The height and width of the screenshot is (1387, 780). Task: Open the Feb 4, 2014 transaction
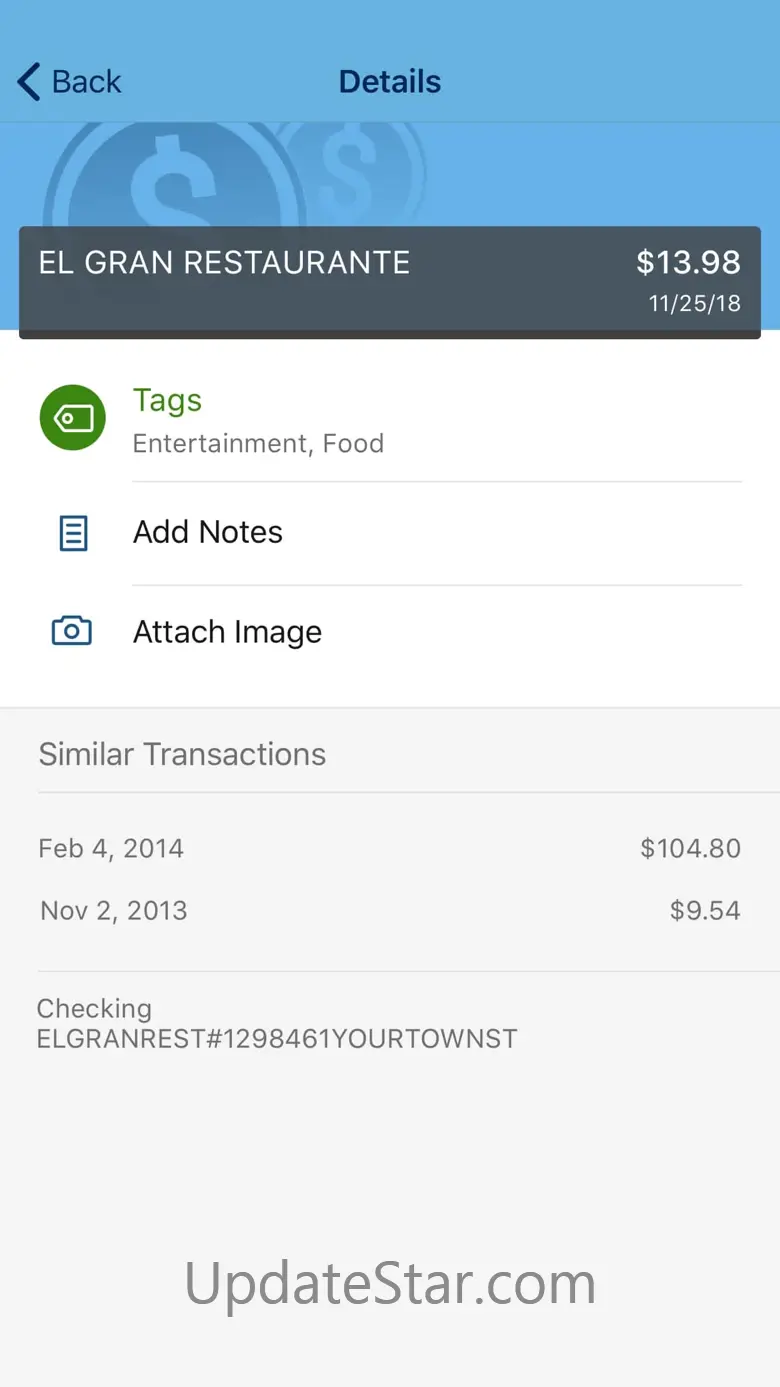[111, 849]
